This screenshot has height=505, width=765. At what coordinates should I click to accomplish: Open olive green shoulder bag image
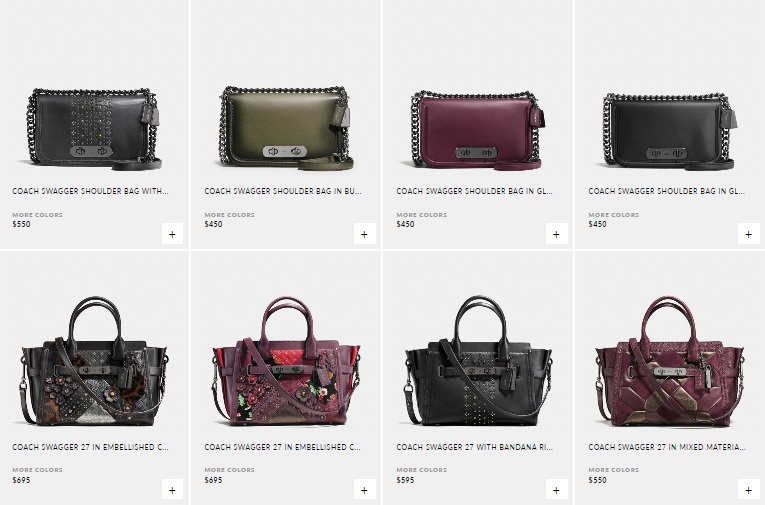coord(285,128)
